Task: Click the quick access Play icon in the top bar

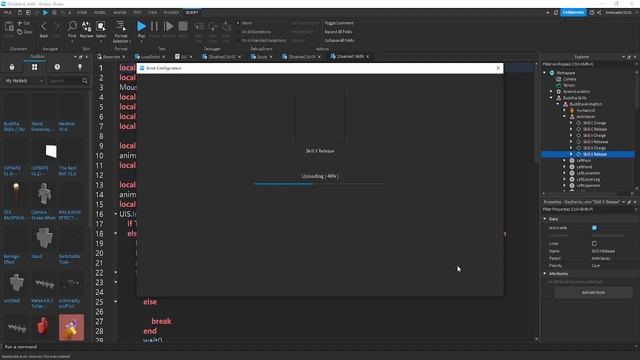Action: point(45,13)
